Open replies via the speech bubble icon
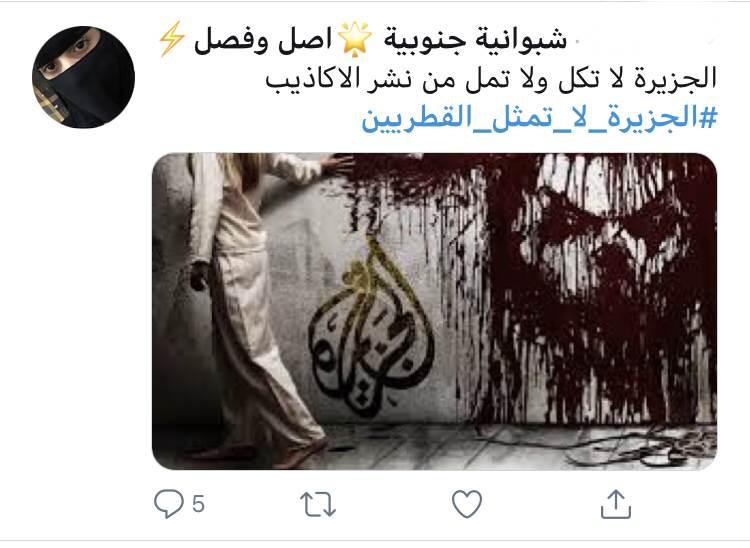The width and height of the screenshot is (750, 548). [x=168, y=504]
